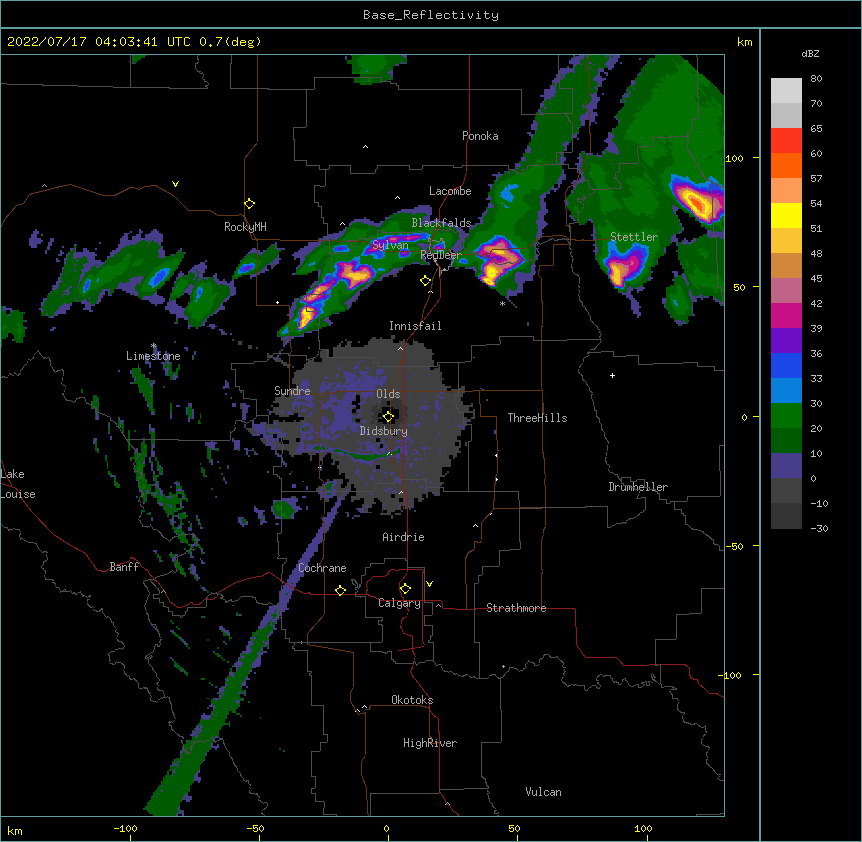
Task: Select the radar site marker near Olds
Action: point(388,416)
